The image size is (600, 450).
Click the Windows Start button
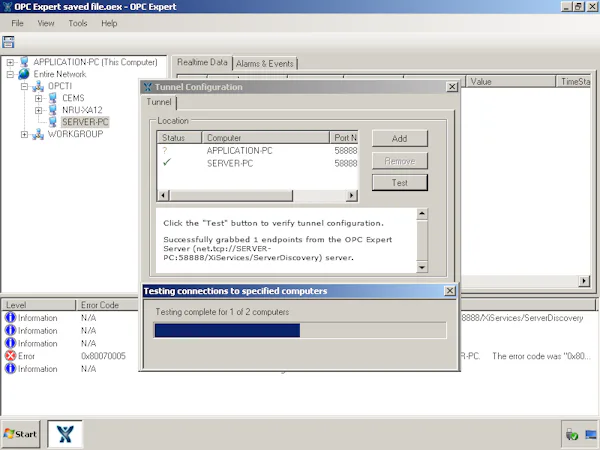[21, 434]
